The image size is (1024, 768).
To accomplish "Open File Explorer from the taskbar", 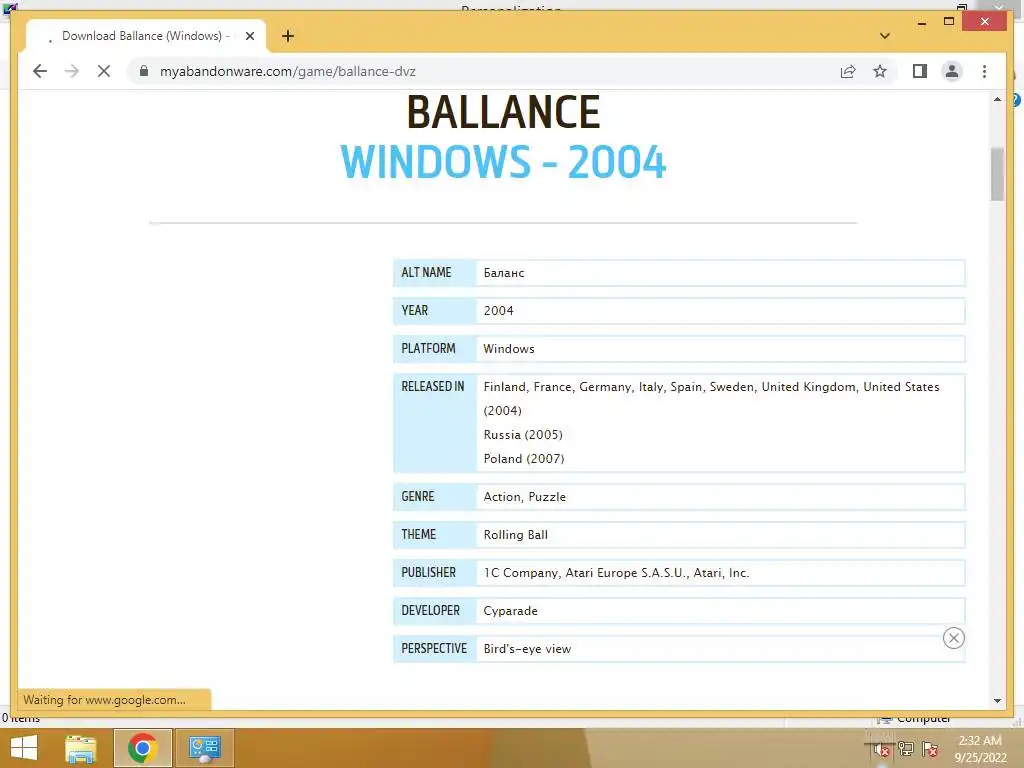I will [x=81, y=748].
